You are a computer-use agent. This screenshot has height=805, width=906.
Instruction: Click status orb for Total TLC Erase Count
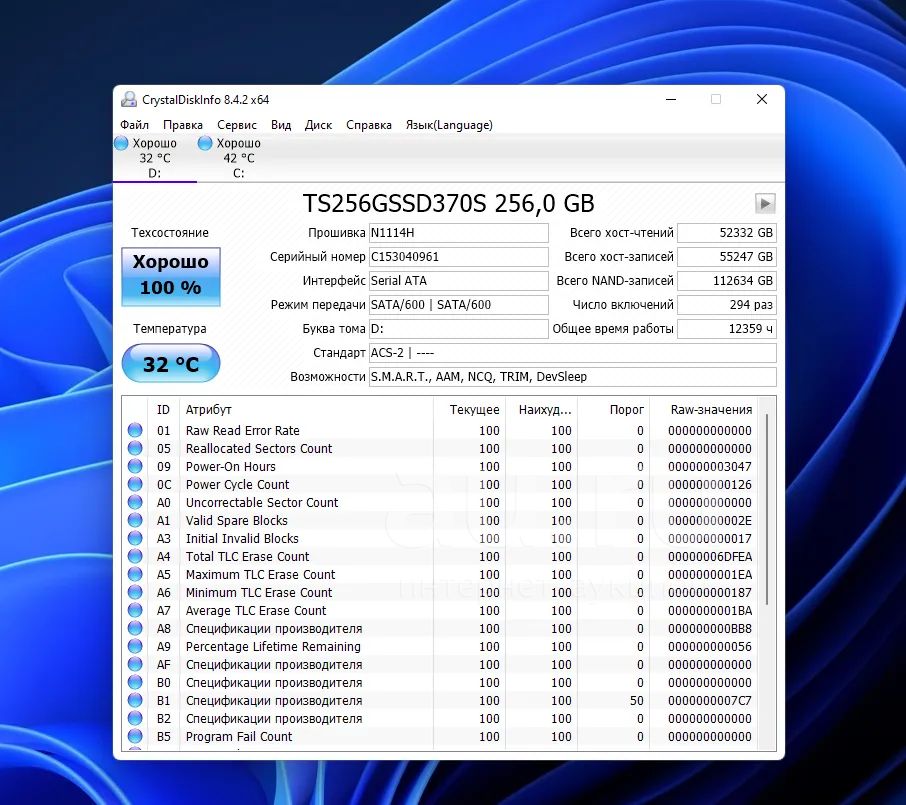(x=135, y=556)
